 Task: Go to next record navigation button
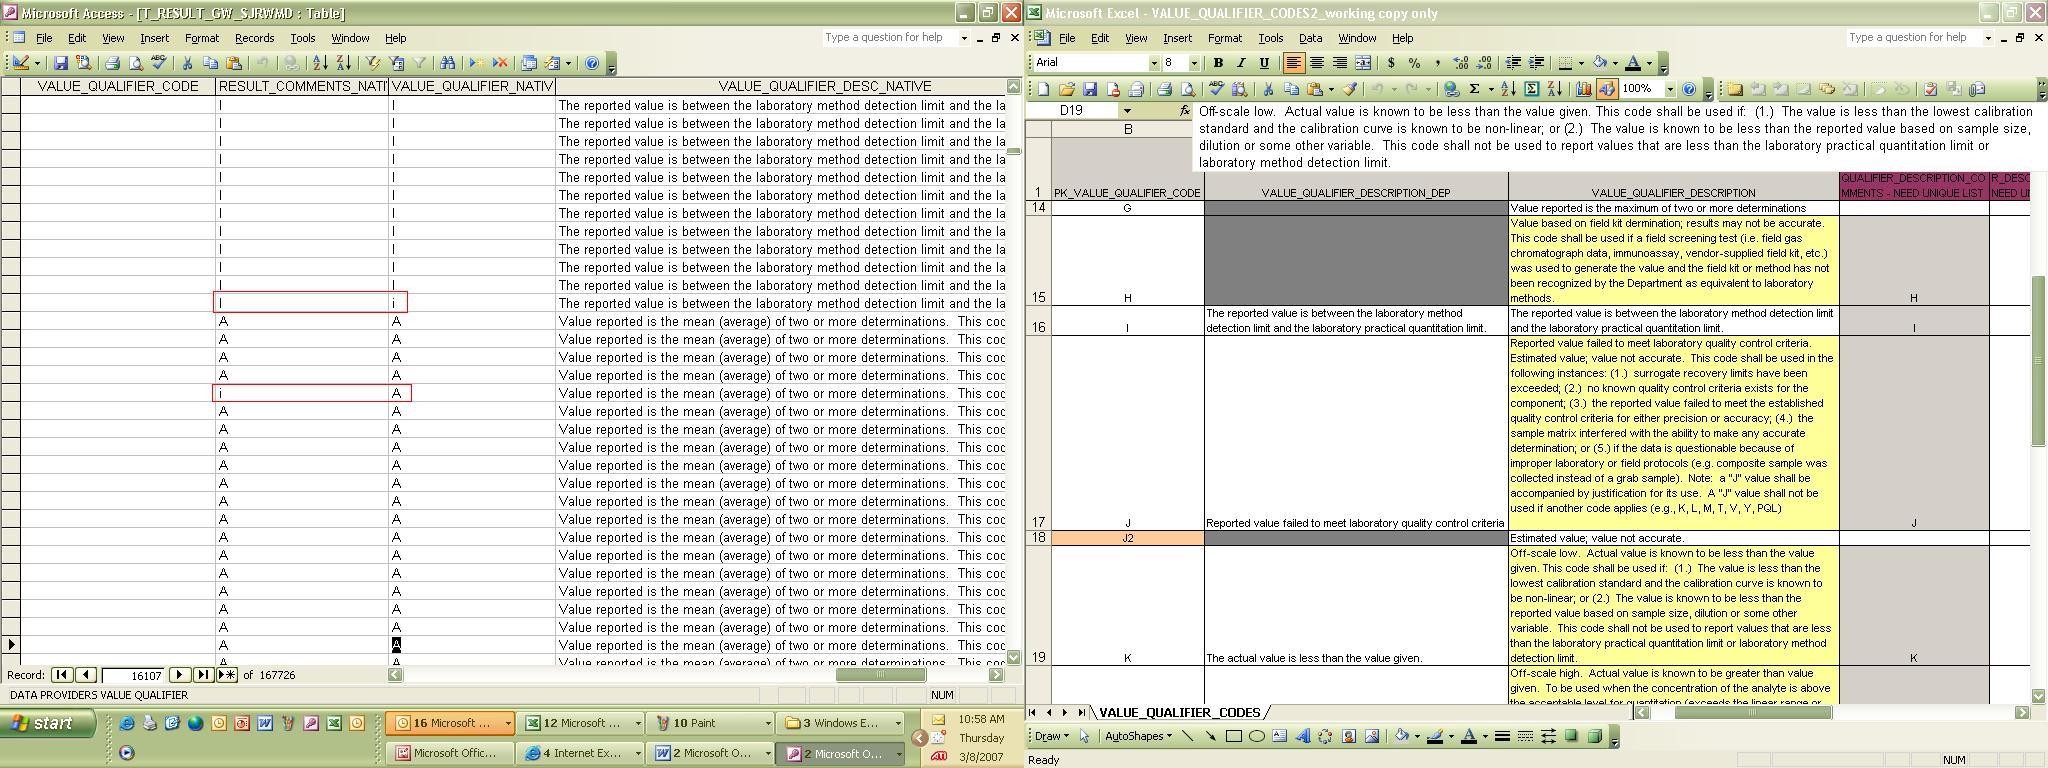pos(179,675)
